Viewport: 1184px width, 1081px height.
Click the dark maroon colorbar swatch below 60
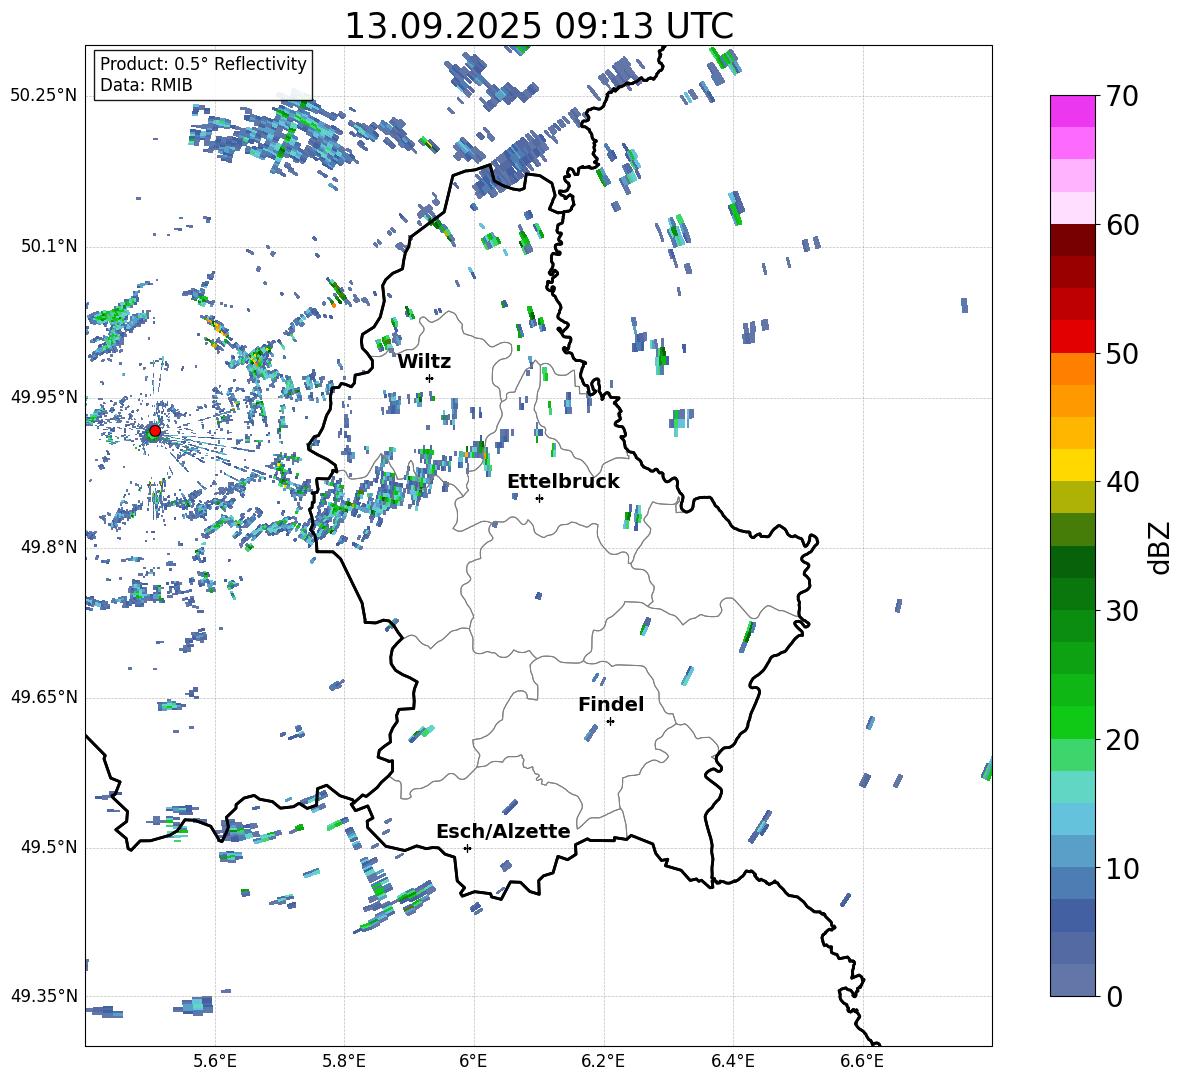pos(1072,240)
